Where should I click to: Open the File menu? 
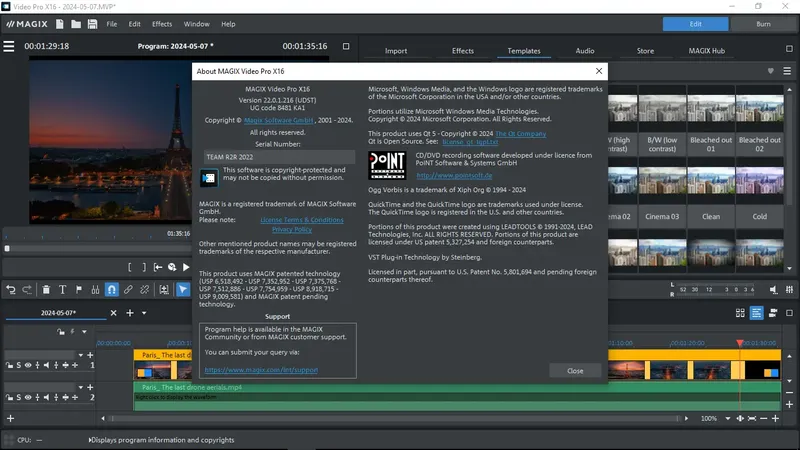(112, 24)
